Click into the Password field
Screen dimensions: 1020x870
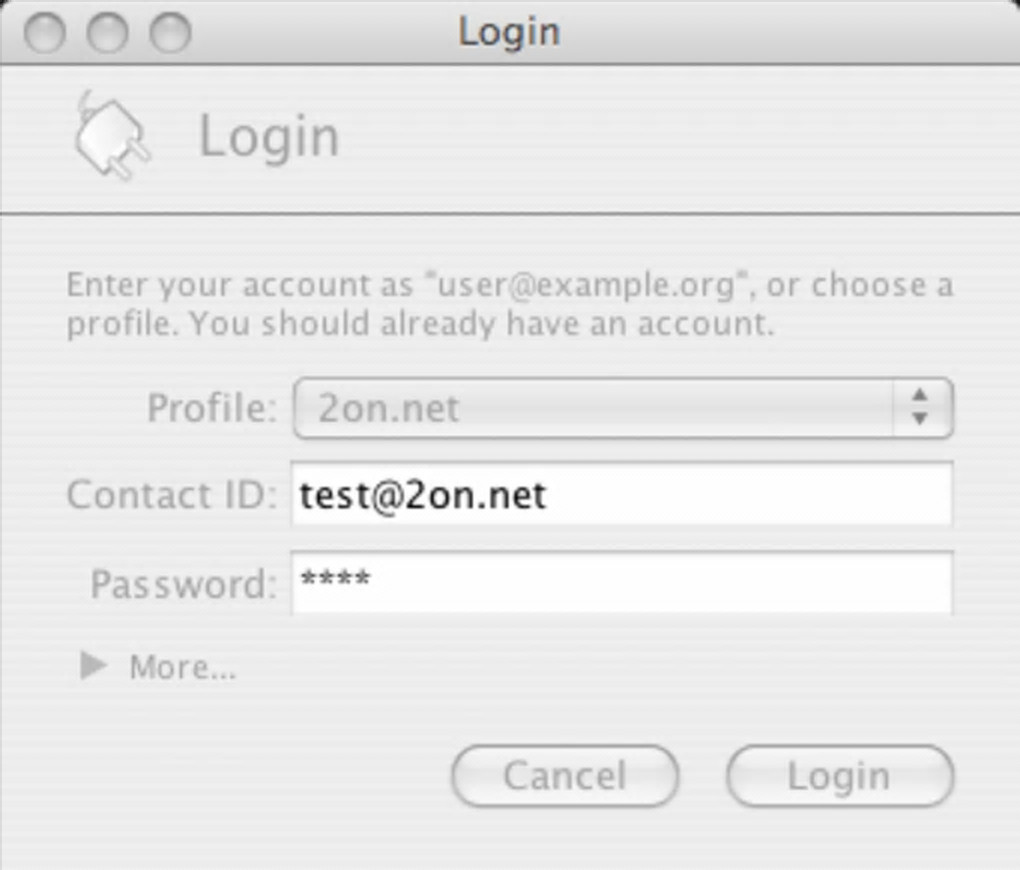pyautogui.click(x=620, y=582)
